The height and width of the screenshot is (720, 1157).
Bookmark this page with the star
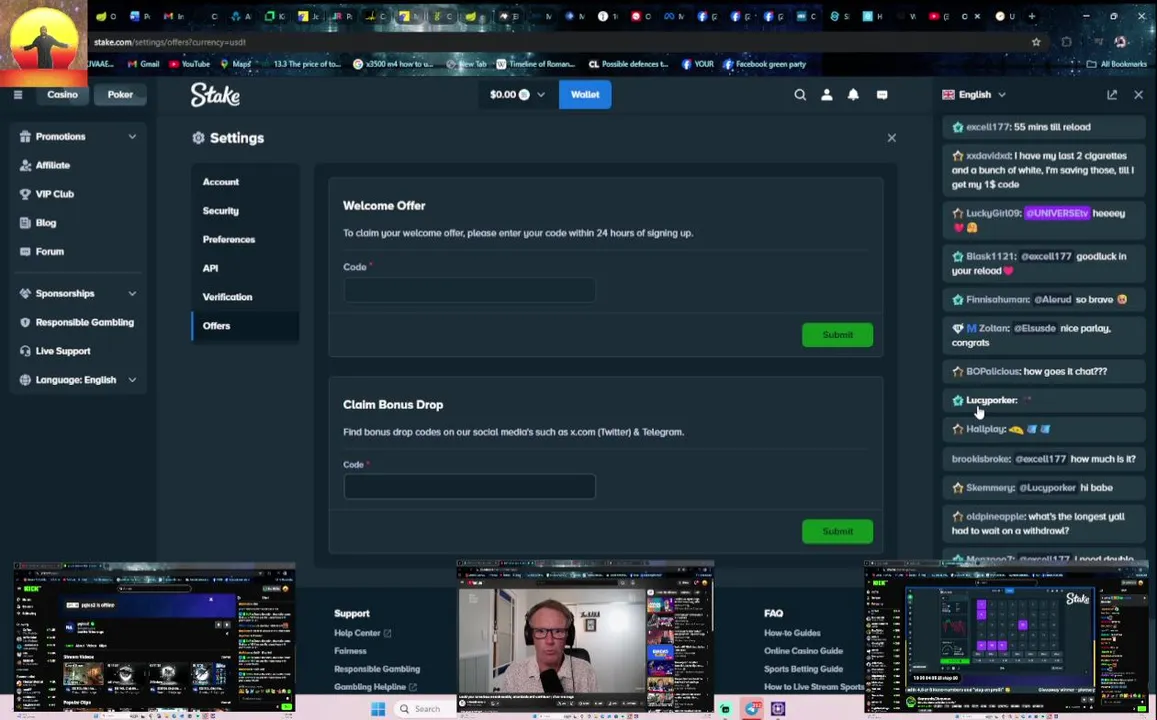[1036, 42]
